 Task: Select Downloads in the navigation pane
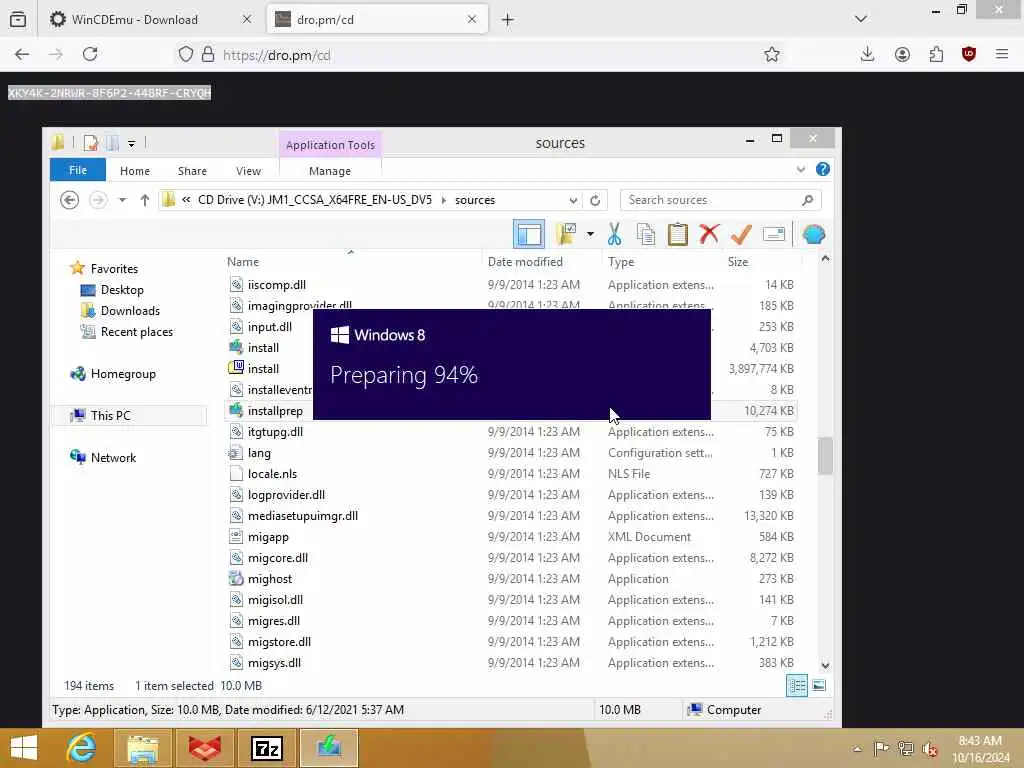[129, 310]
